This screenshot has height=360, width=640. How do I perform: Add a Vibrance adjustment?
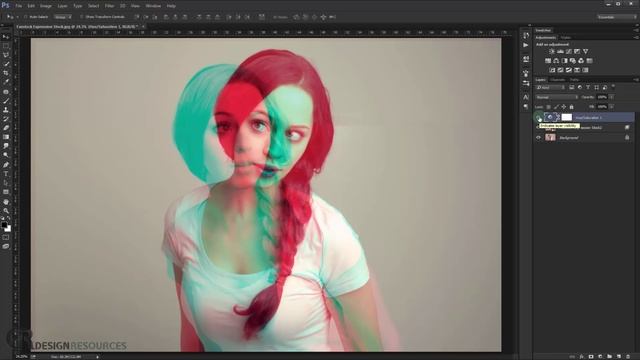[x=586, y=51]
